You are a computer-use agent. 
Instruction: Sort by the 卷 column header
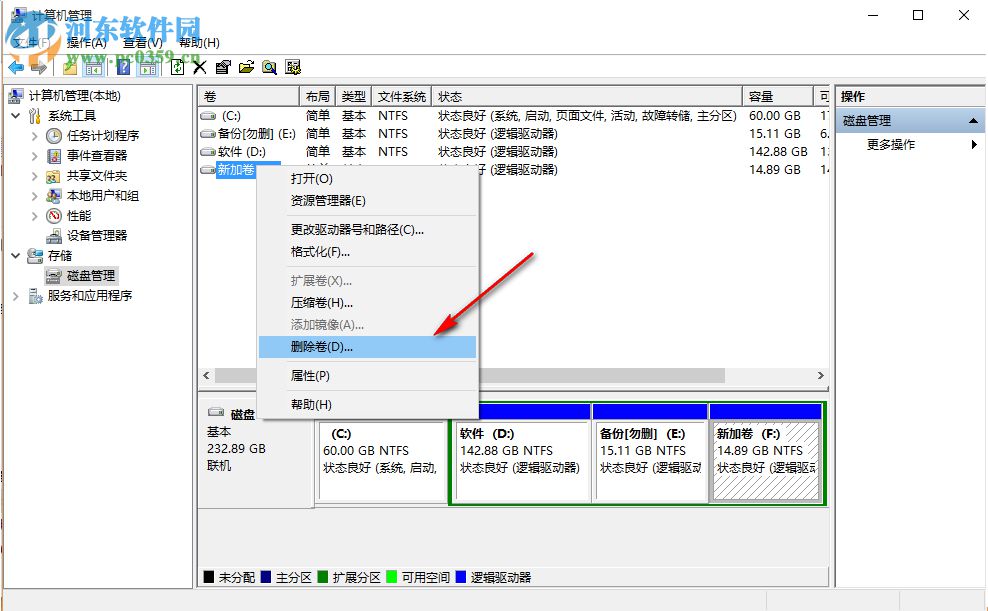248,96
